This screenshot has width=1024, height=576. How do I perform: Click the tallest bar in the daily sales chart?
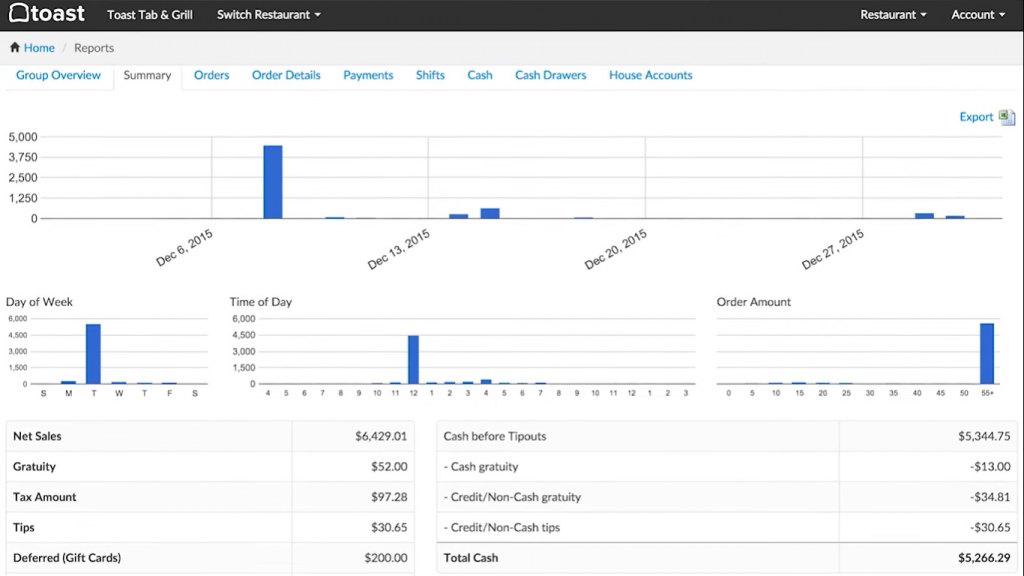click(x=272, y=182)
